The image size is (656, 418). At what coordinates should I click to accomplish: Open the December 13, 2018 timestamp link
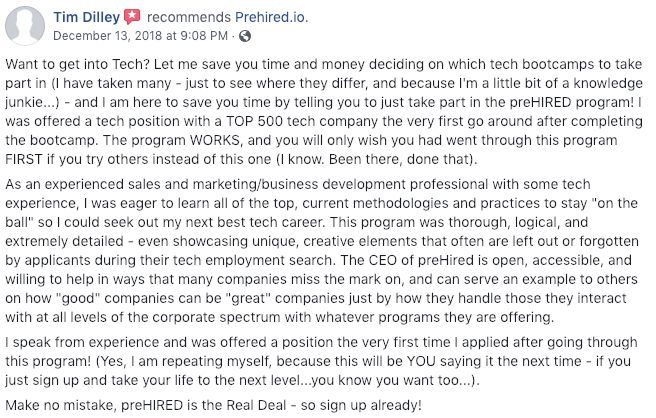click(139, 36)
